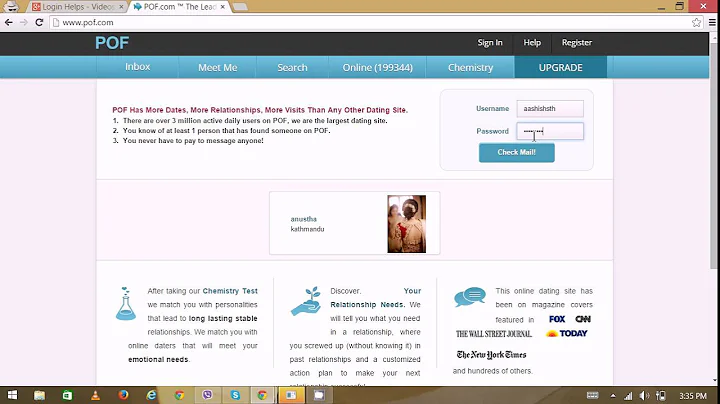Open File Explorer from the taskbar
The height and width of the screenshot is (404, 720).
[39, 395]
